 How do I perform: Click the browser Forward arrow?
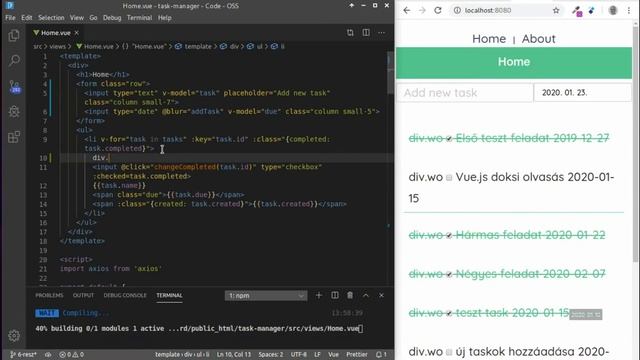point(422,11)
